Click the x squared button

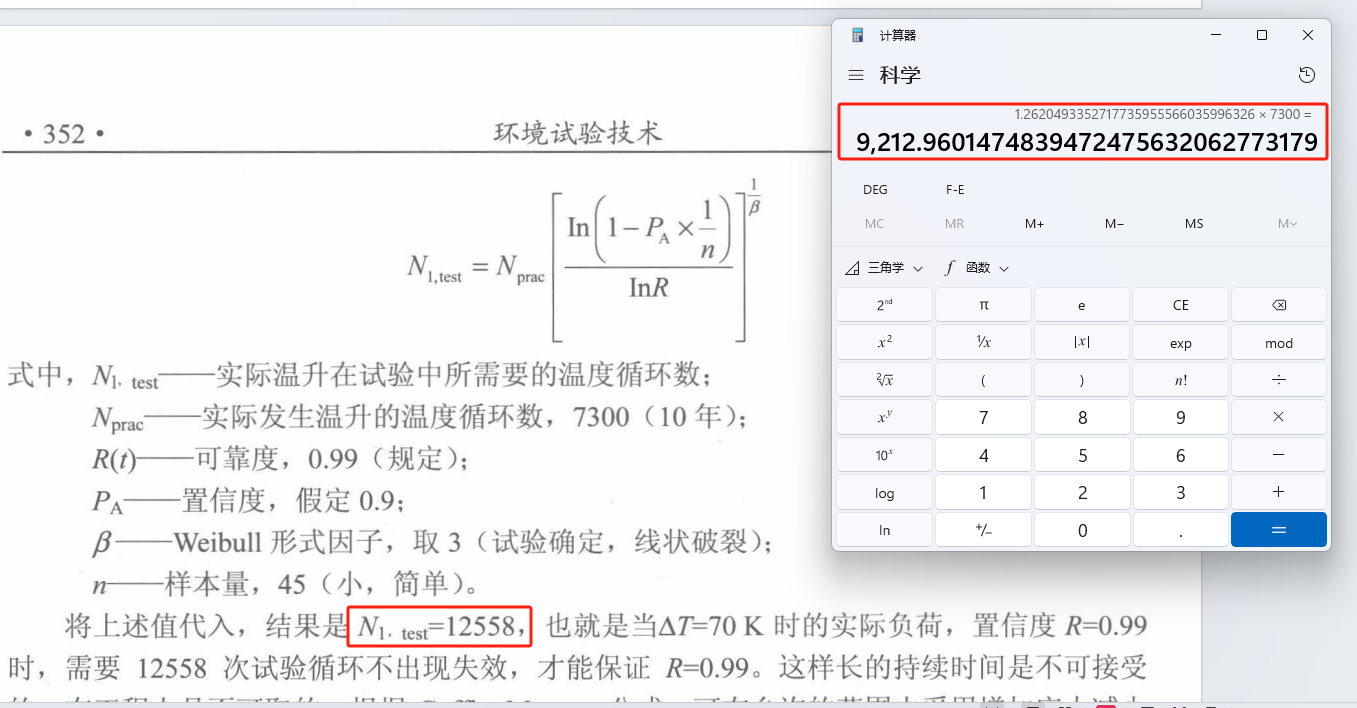884,342
